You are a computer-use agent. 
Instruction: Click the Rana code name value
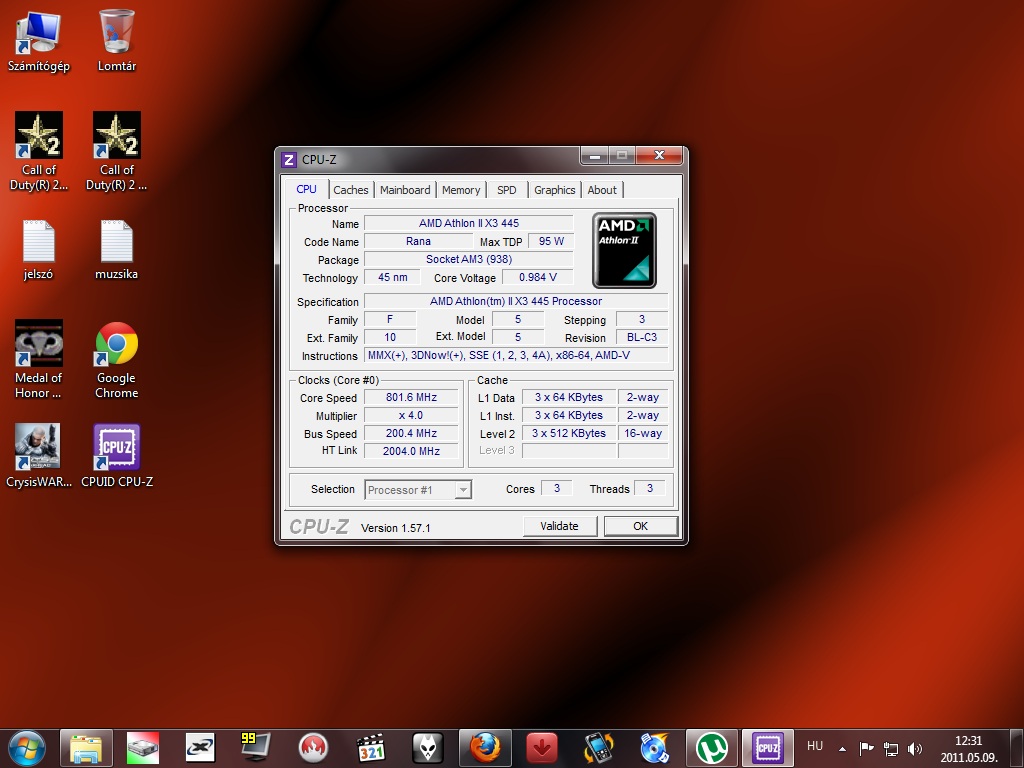pyautogui.click(x=418, y=241)
